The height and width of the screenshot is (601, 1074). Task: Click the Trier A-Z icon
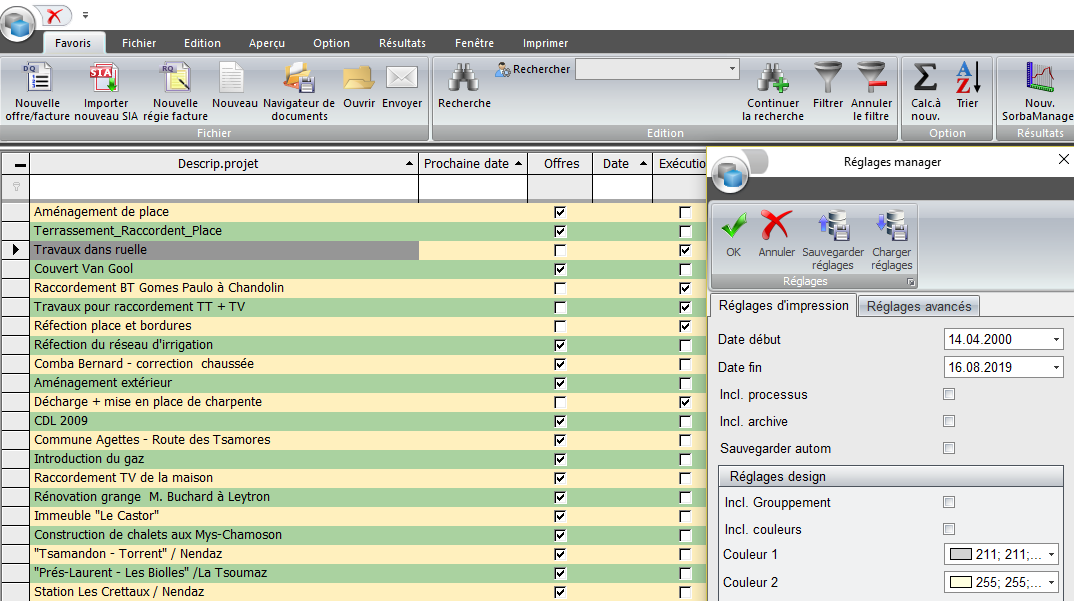click(968, 77)
